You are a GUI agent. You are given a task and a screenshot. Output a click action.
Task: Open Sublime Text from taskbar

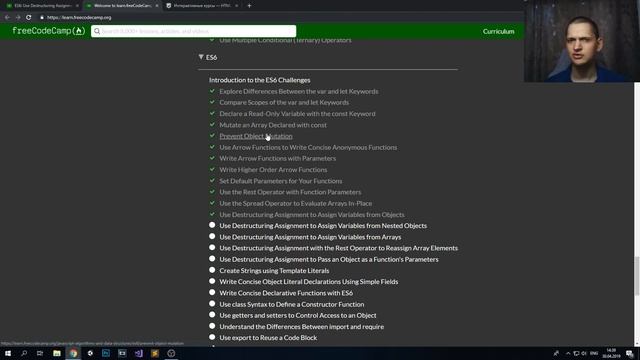point(155,353)
